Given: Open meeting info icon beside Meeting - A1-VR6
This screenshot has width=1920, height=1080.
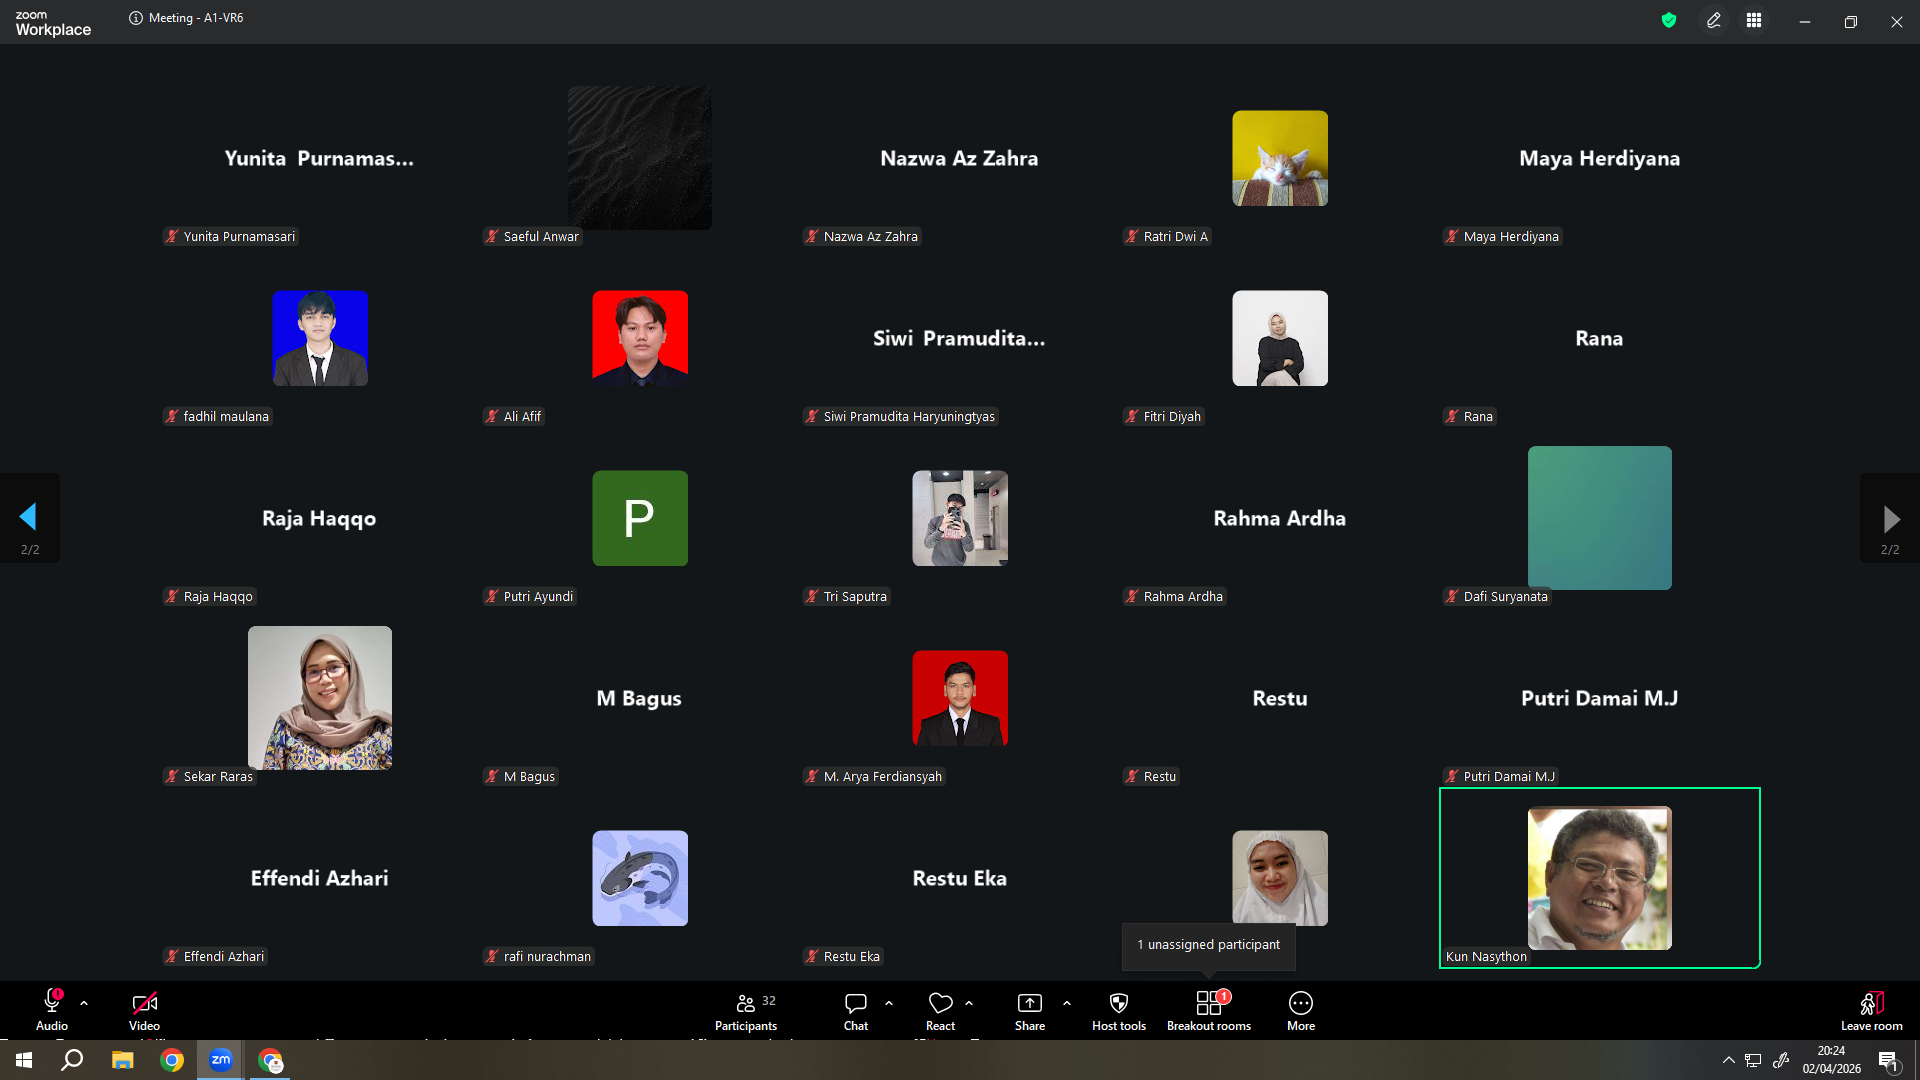Looking at the screenshot, I should click(x=136, y=18).
